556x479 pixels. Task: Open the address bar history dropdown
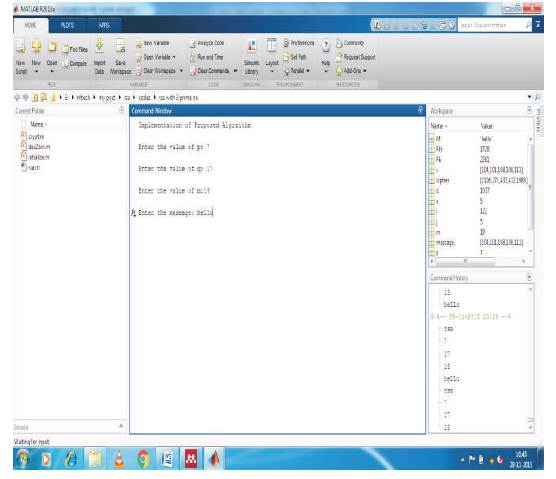(529, 97)
